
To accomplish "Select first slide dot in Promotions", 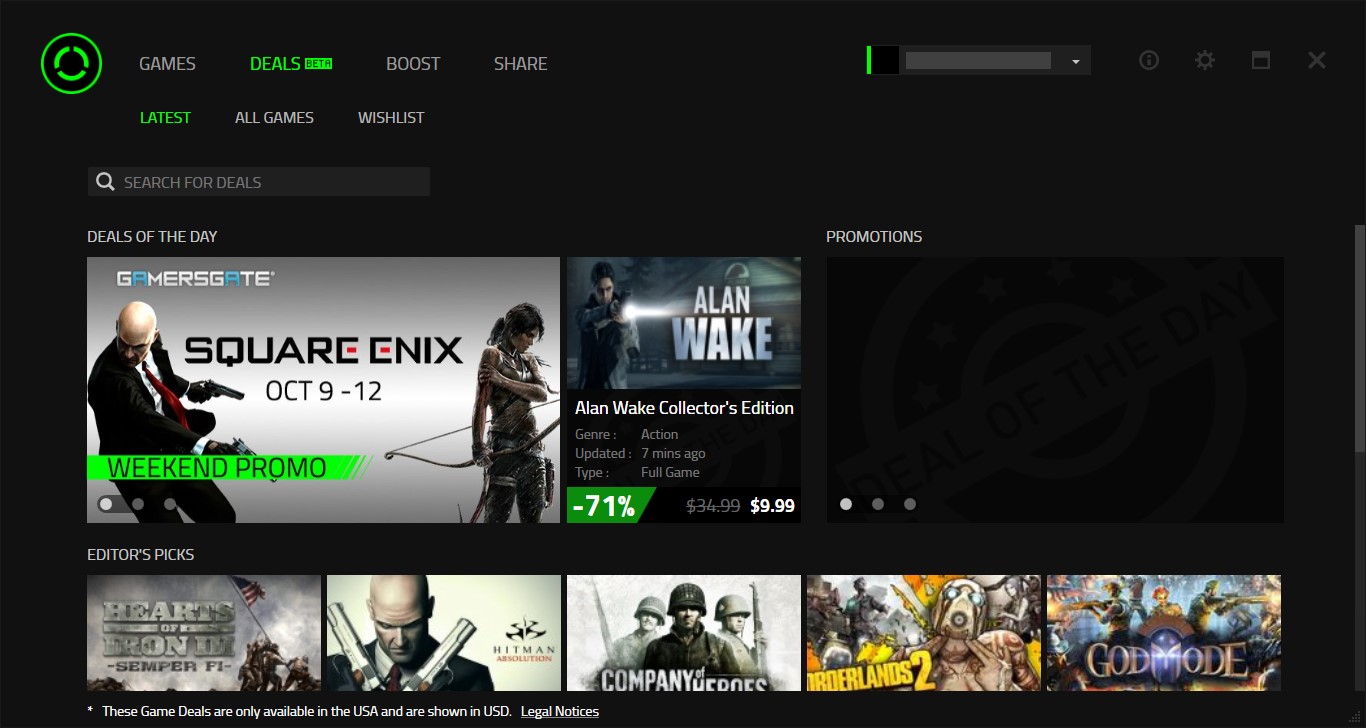I will [x=846, y=504].
